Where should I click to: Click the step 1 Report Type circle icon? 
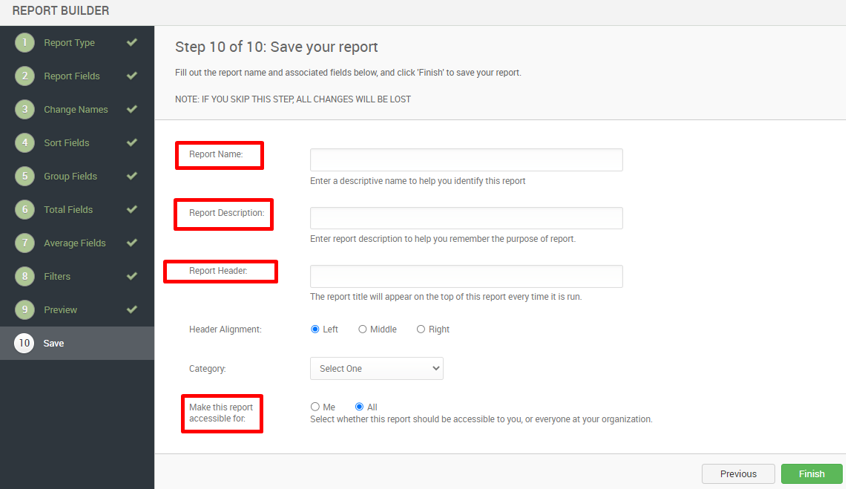[24, 43]
